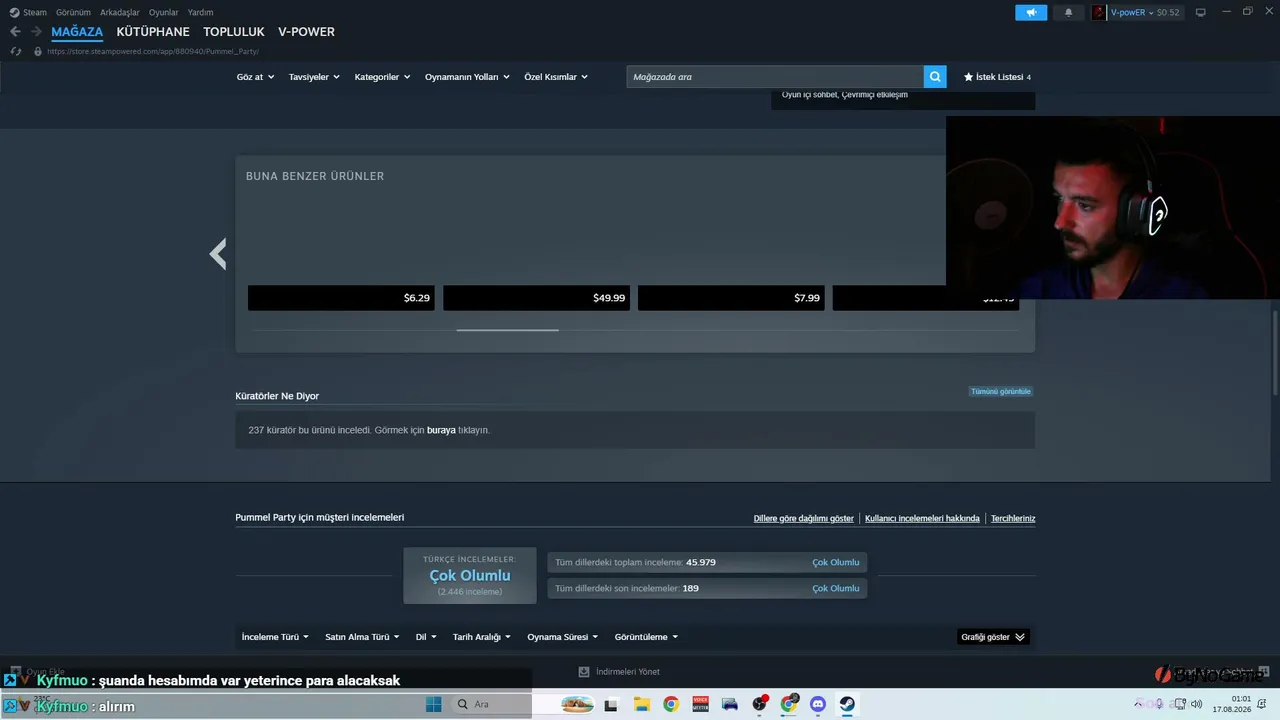The width and height of the screenshot is (1280, 720).
Task: Click the padlock icon beside the URL
Action: [x=38, y=51]
